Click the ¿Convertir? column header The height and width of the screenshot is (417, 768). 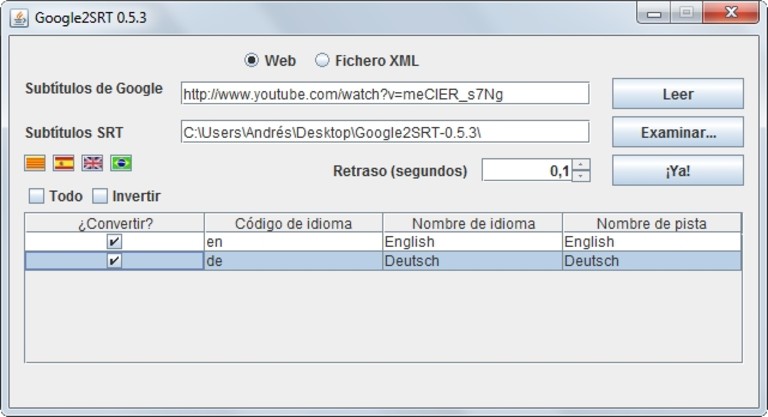coord(115,223)
